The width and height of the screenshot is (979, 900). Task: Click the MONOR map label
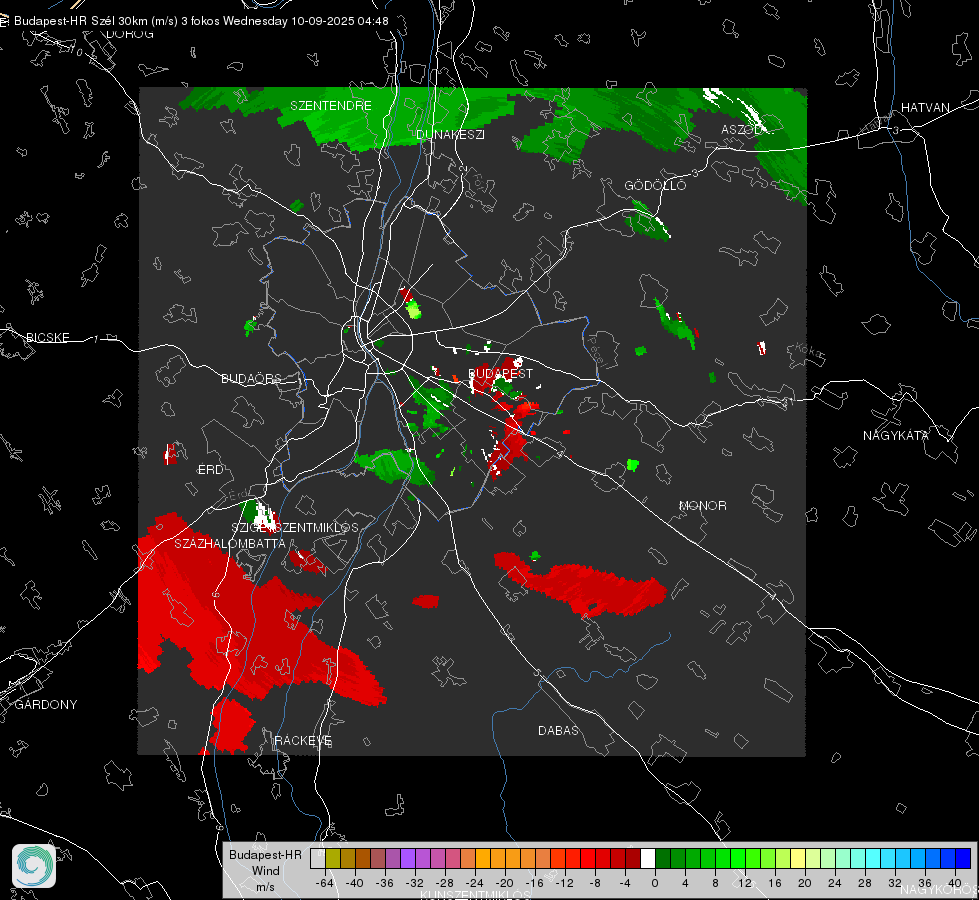(702, 505)
